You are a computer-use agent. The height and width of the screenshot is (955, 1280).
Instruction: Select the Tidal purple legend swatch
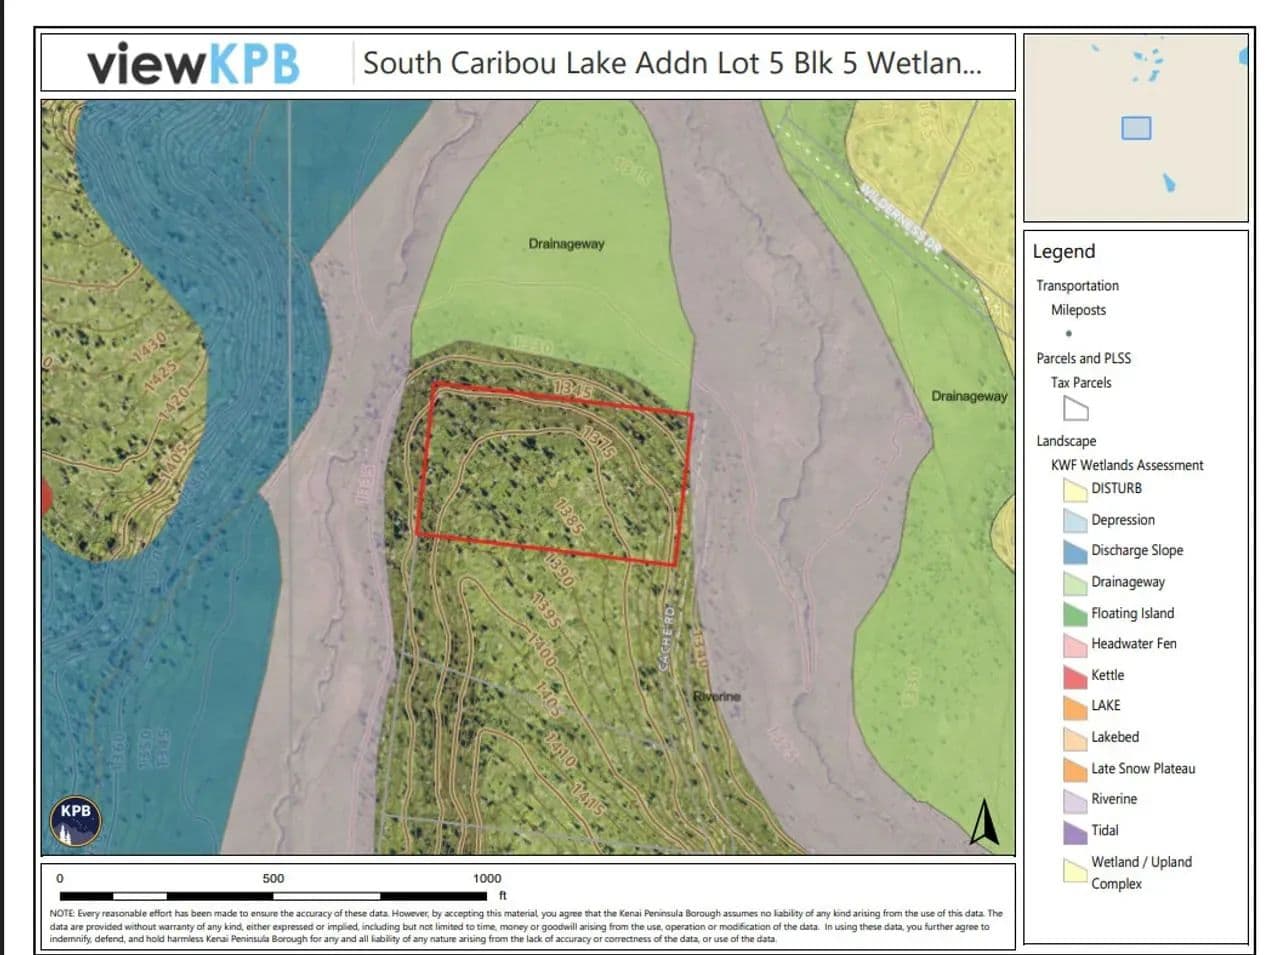(1075, 832)
